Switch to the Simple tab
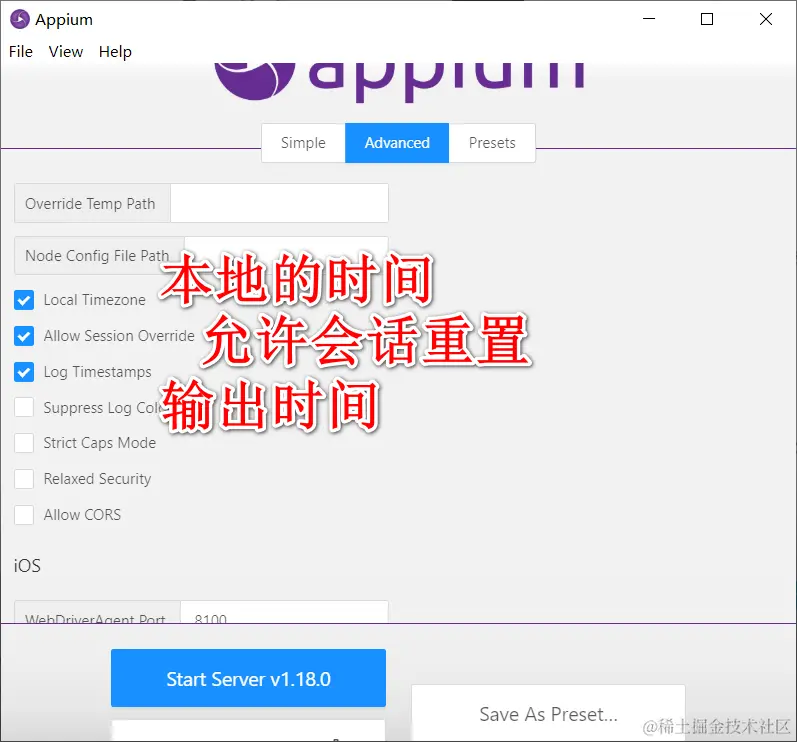The image size is (797, 742). [303, 143]
